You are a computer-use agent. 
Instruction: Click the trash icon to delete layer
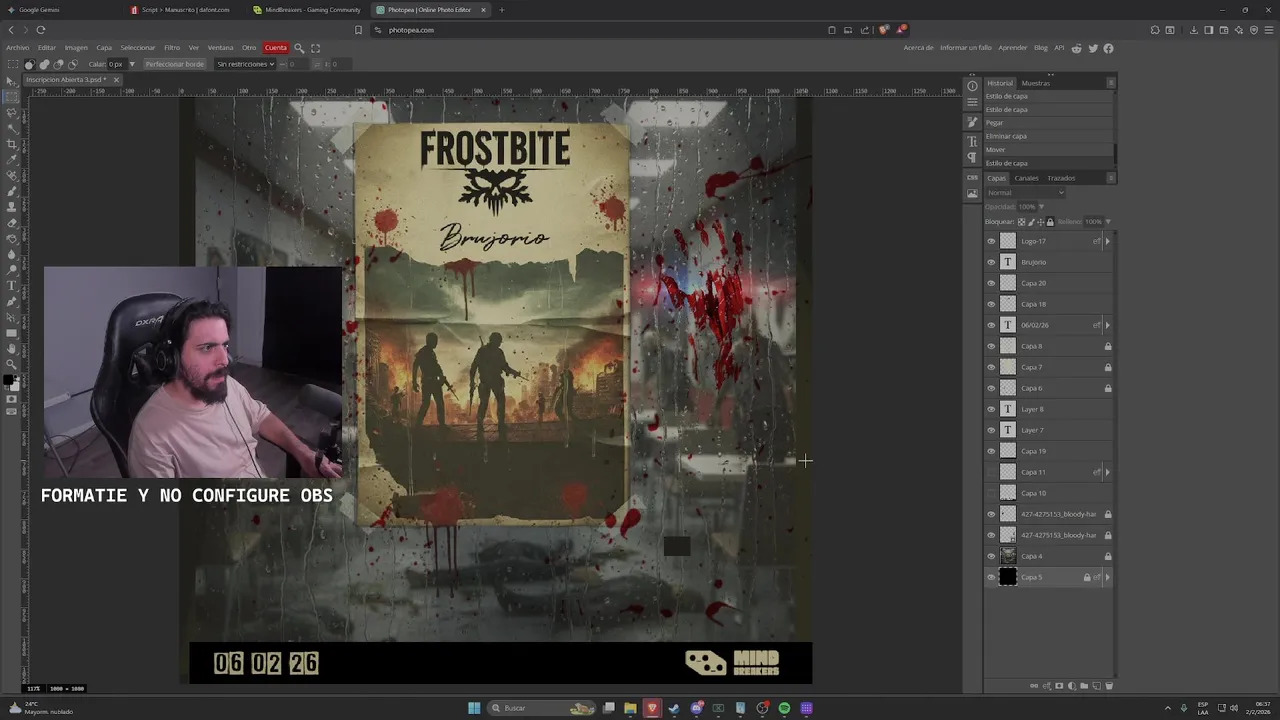1109,686
